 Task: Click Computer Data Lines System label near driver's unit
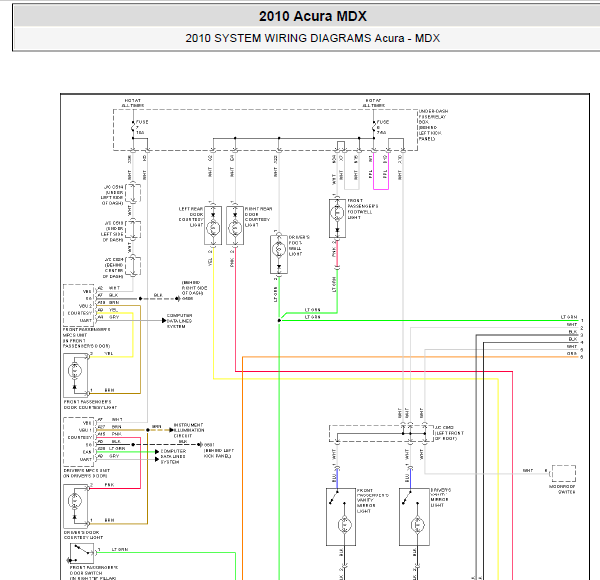click(173, 456)
